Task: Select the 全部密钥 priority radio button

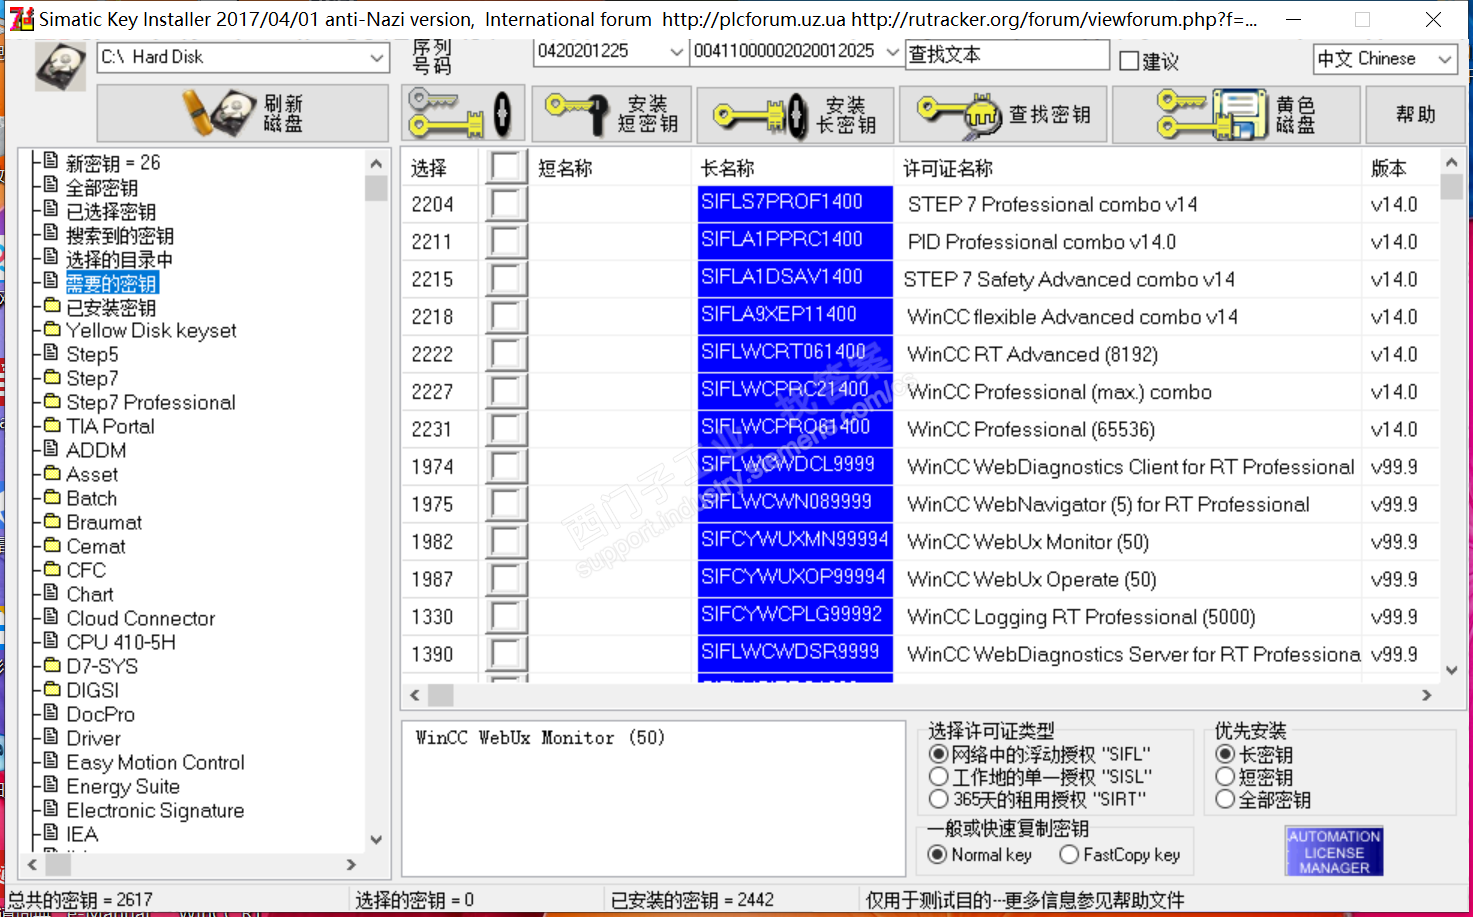Action: pos(1225,799)
